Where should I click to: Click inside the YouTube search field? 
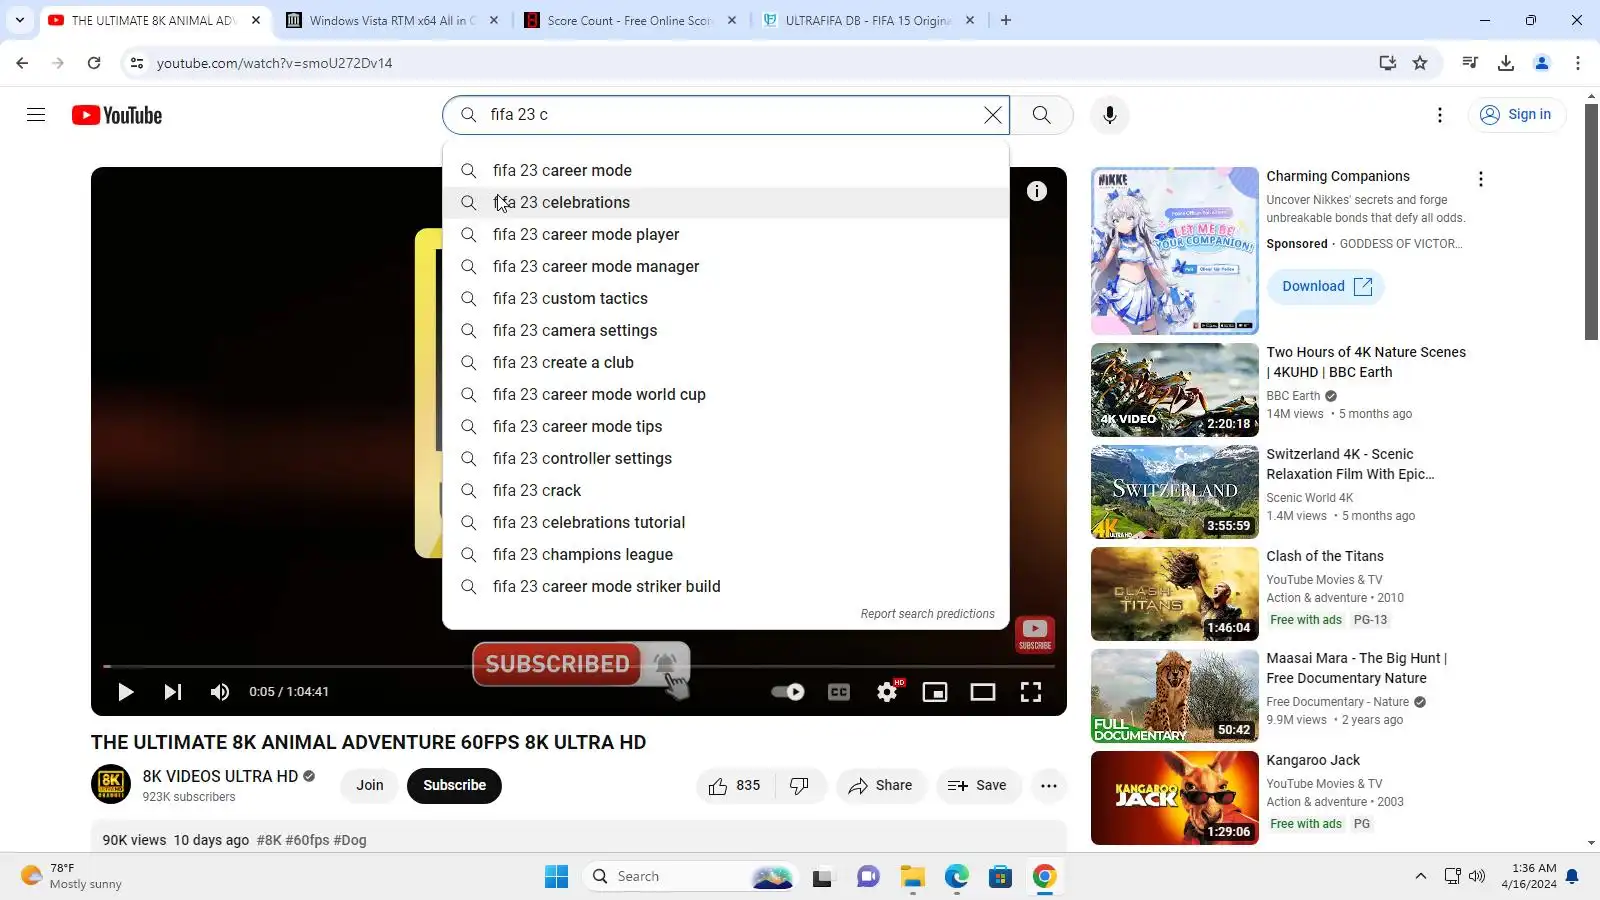[730, 115]
